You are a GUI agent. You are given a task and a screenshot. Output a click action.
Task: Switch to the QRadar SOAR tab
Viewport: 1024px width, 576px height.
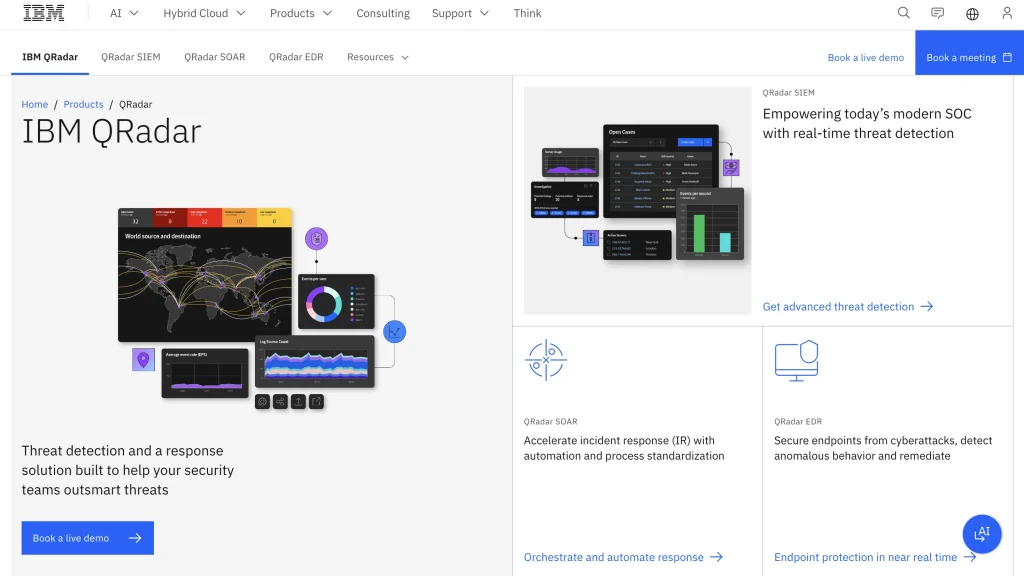tap(214, 57)
